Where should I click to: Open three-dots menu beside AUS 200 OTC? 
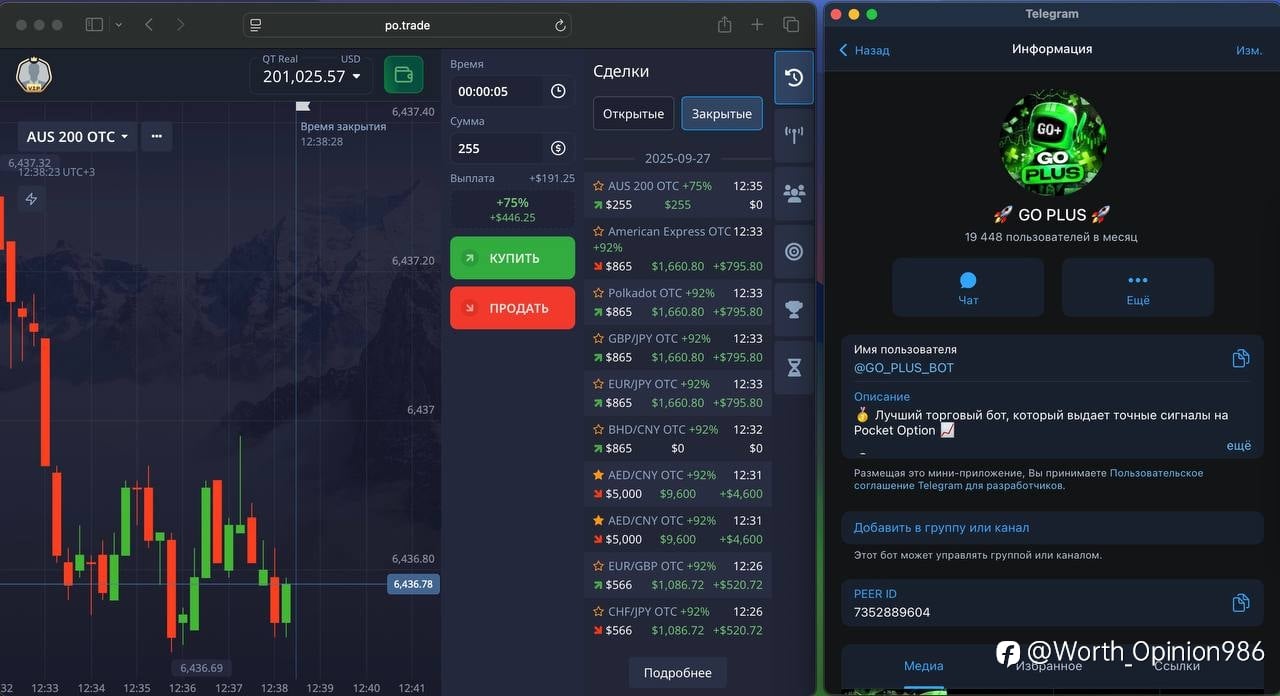point(157,136)
